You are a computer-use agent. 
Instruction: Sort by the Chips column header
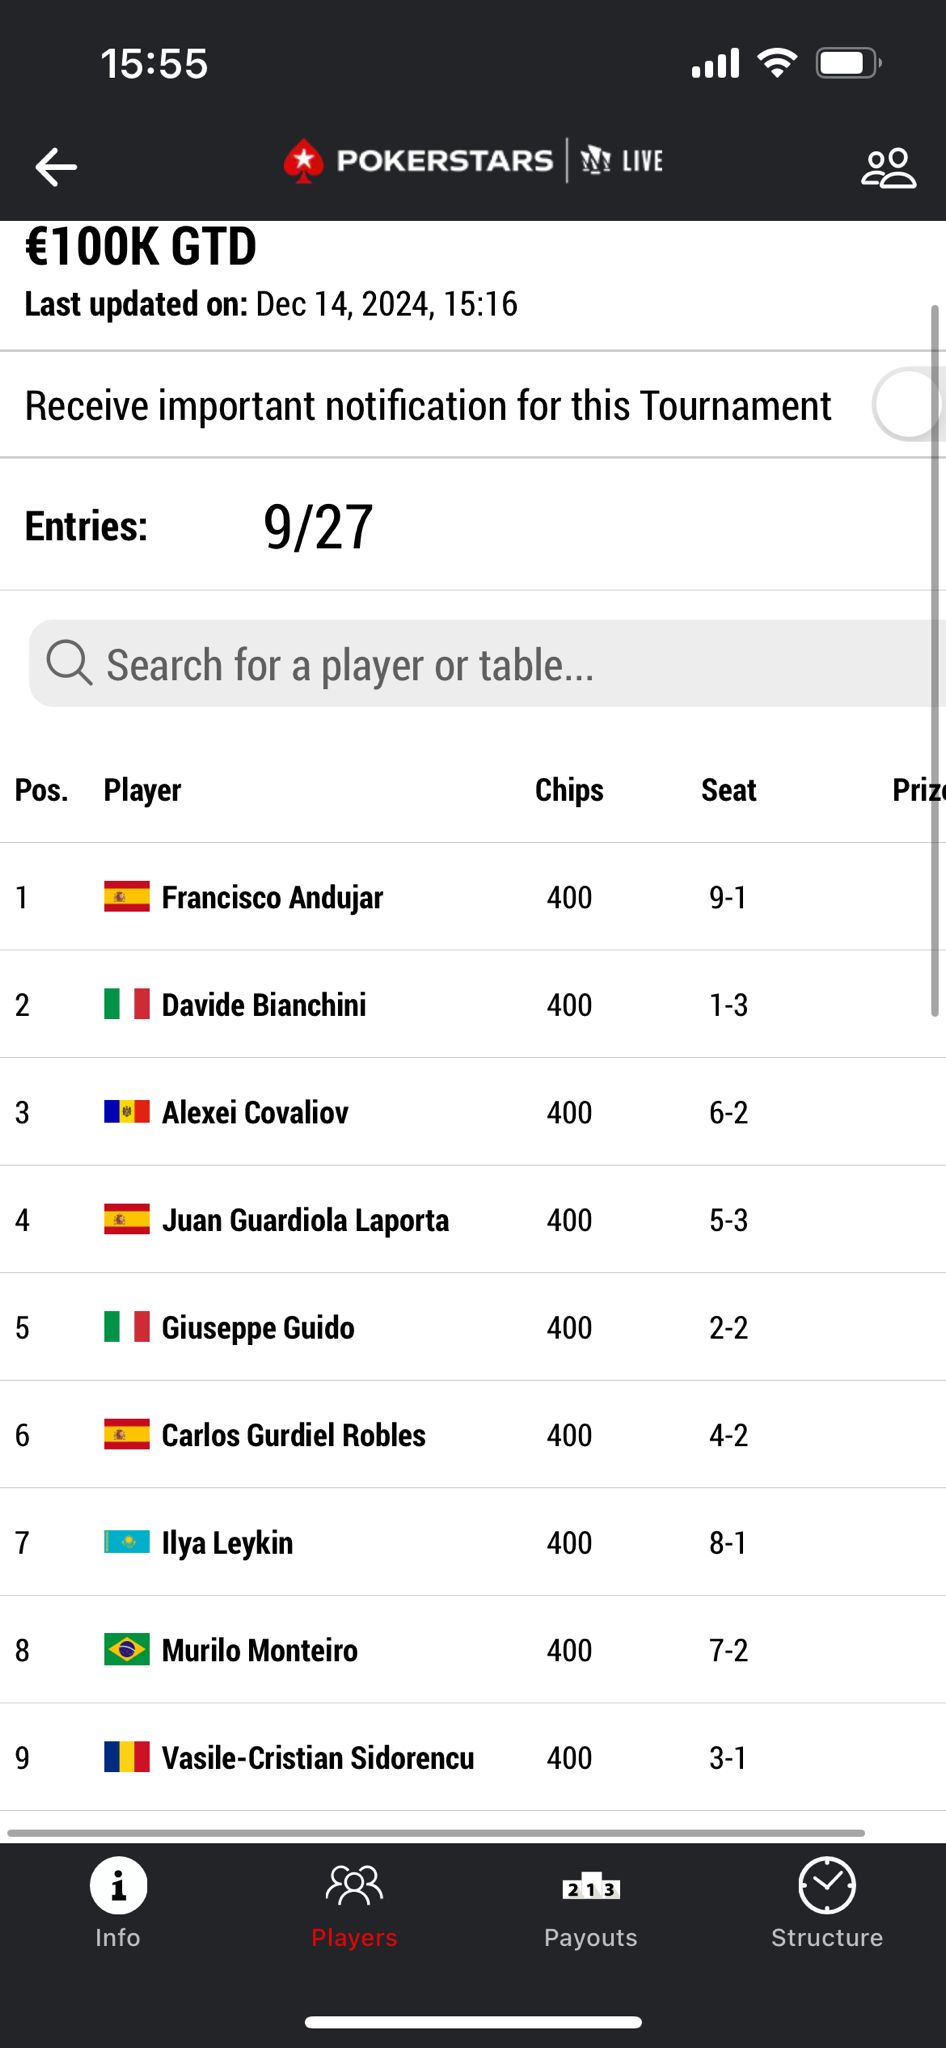[569, 790]
